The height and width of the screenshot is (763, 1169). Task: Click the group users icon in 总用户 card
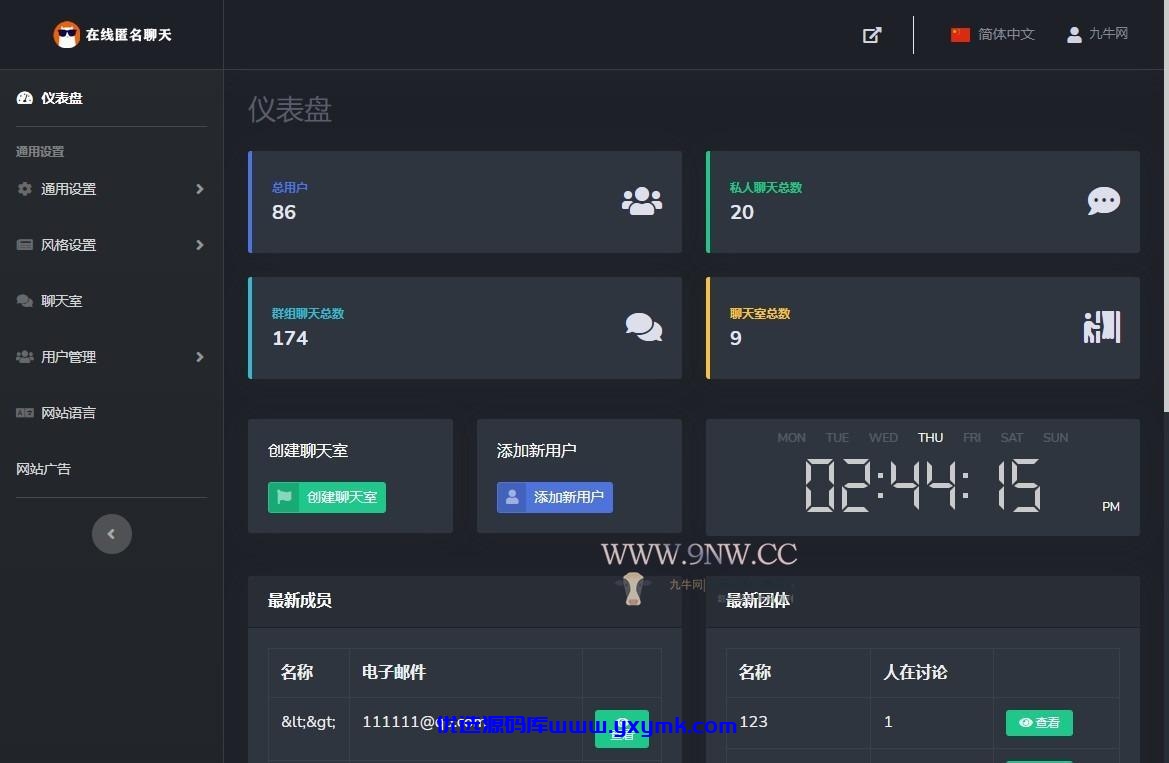642,201
